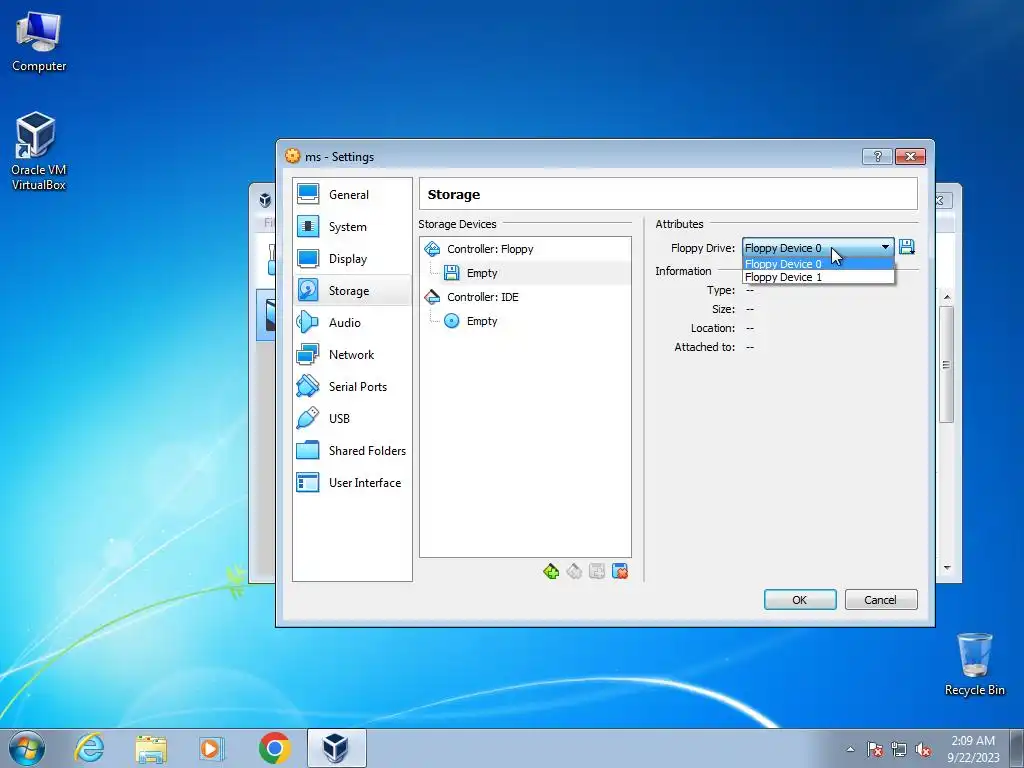This screenshot has width=1024, height=768.
Task: Click the Help question mark button
Action: (x=877, y=156)
